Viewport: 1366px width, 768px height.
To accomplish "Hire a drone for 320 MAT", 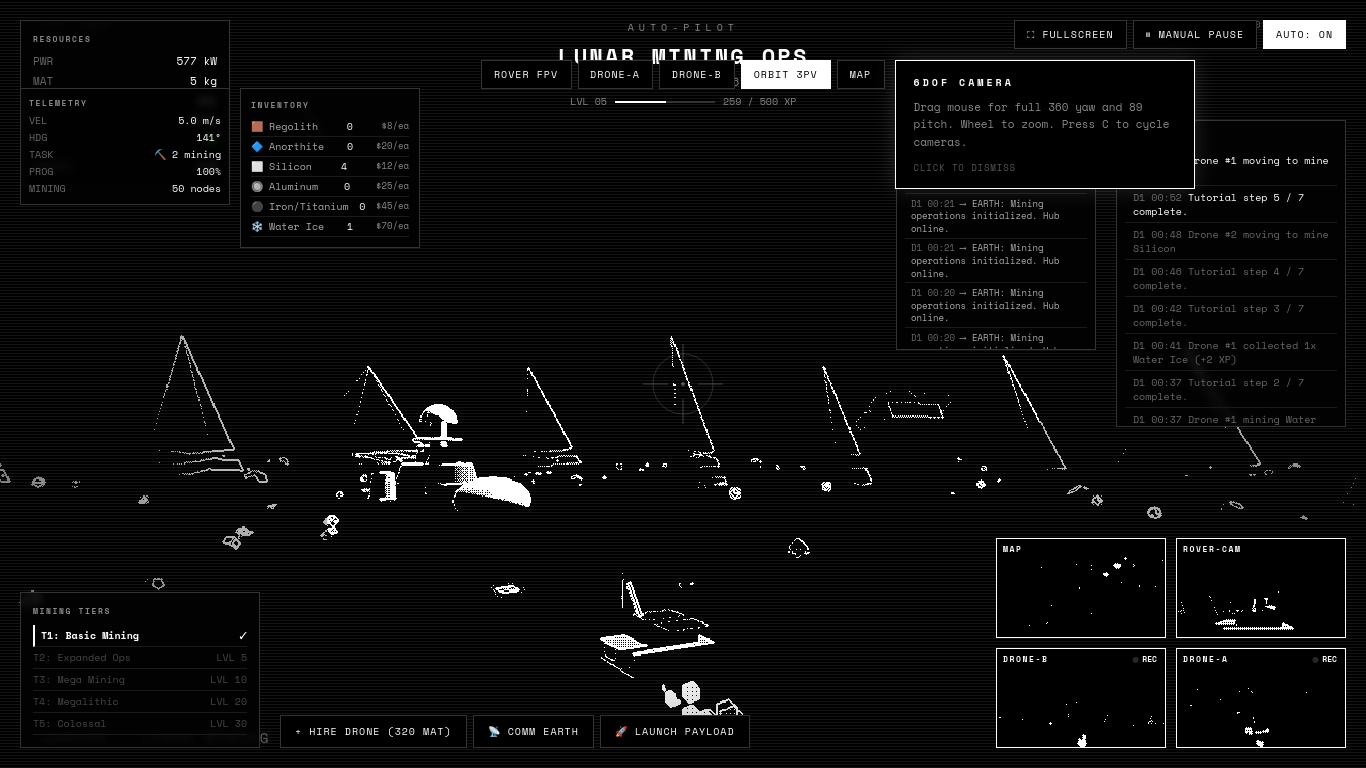I will [x=373, y=732].
